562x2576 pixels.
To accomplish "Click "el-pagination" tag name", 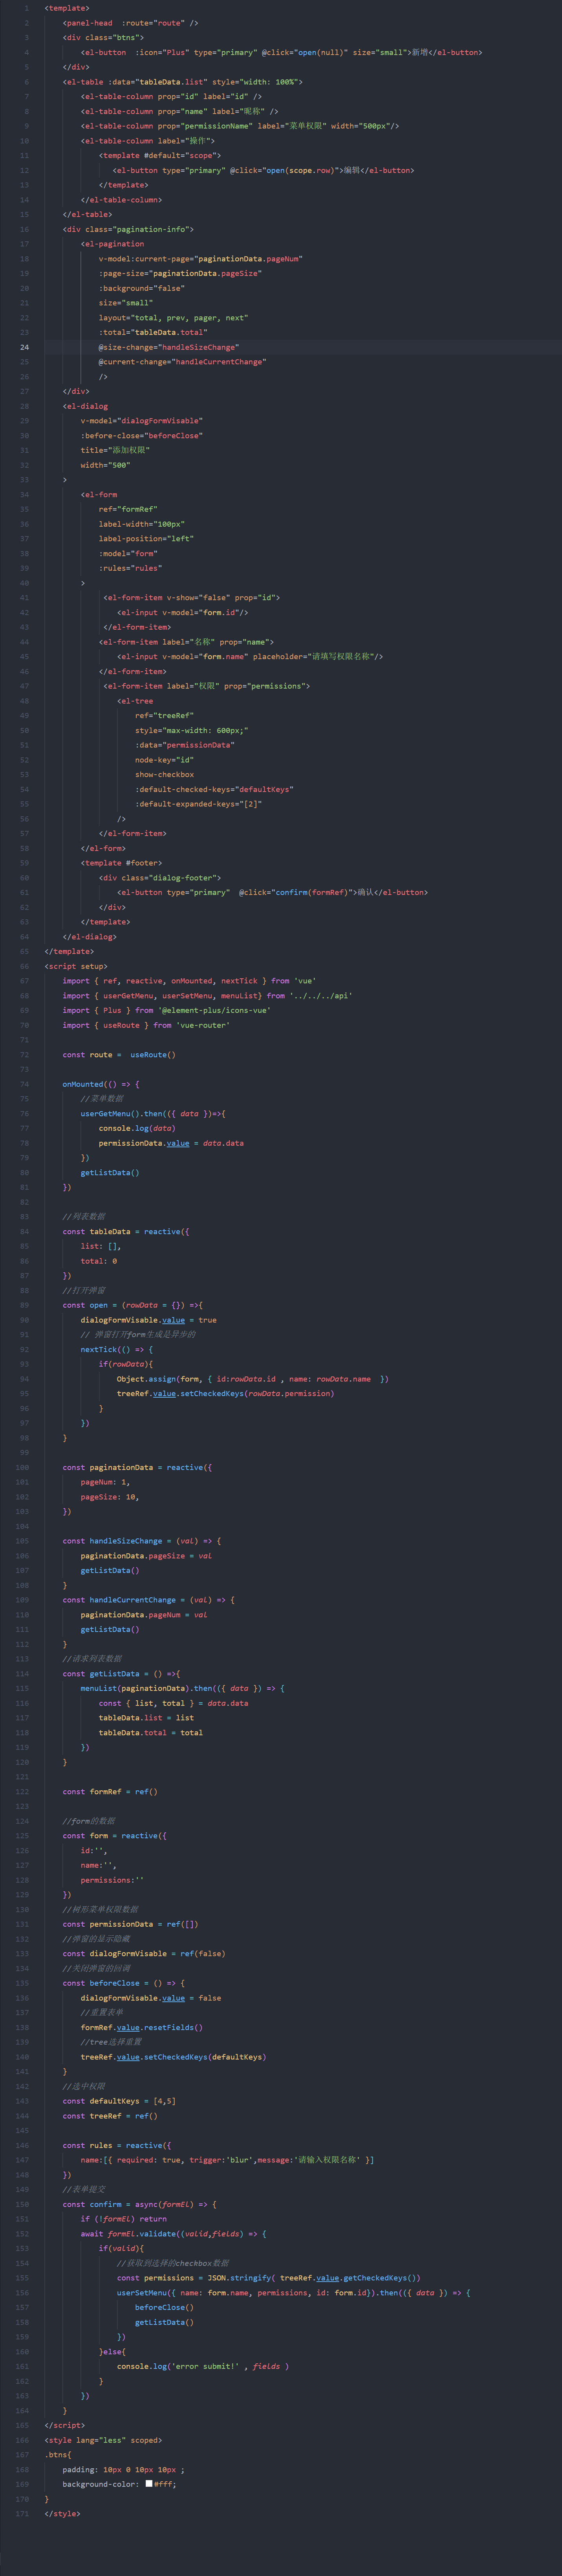I will 115,244.
